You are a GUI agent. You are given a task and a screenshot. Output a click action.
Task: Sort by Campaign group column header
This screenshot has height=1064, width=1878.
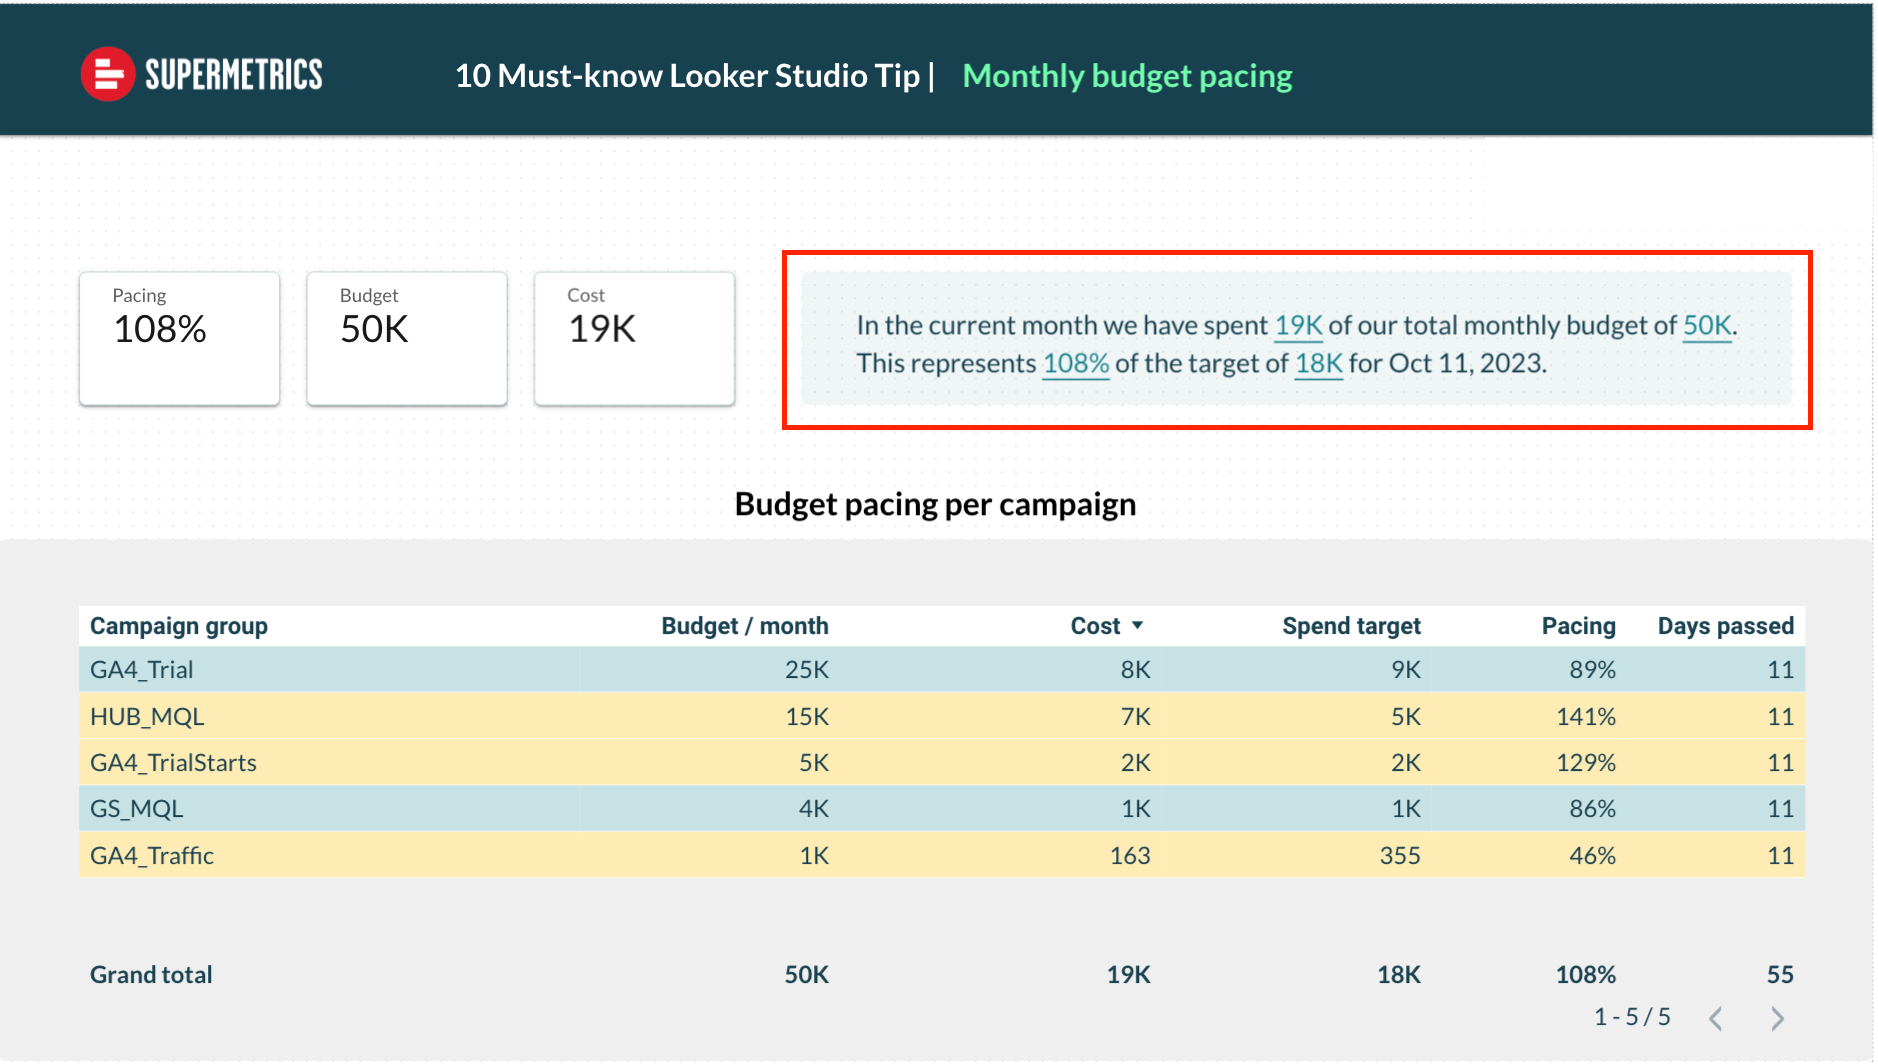pos(179,626)
